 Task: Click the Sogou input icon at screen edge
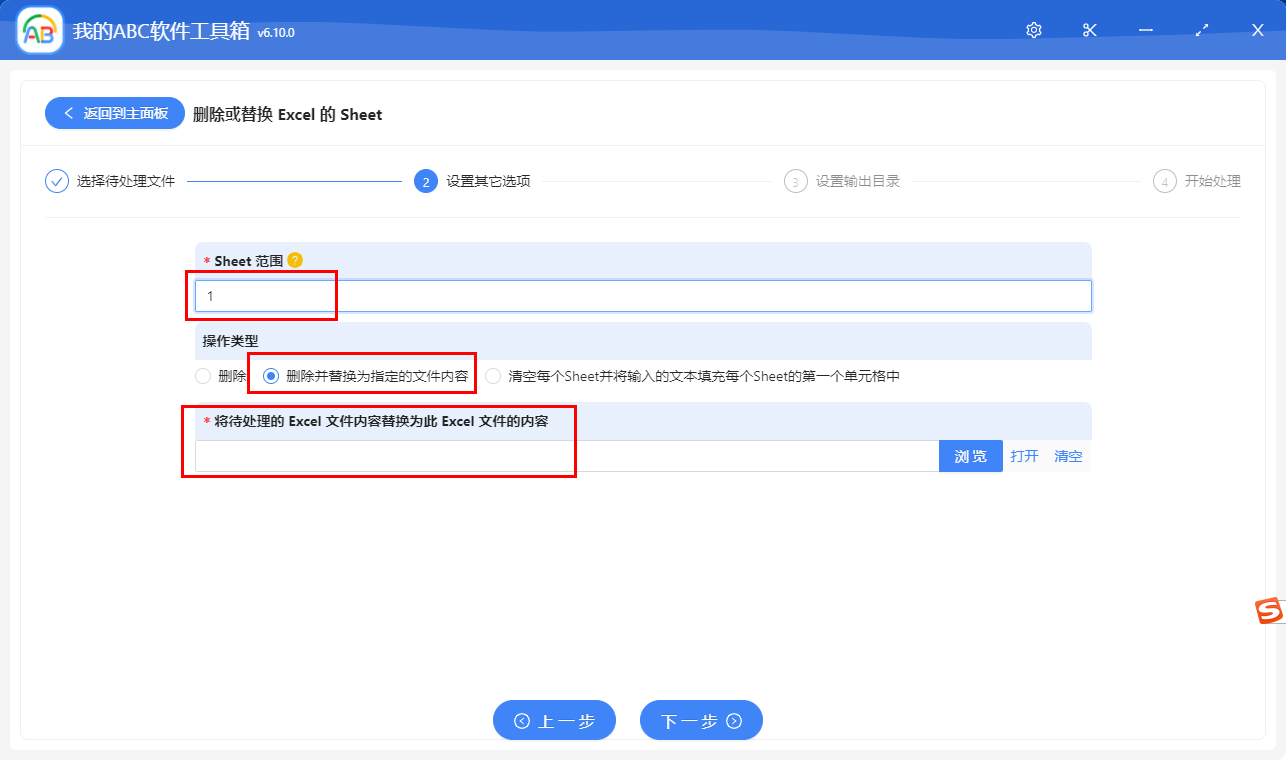1269,612
